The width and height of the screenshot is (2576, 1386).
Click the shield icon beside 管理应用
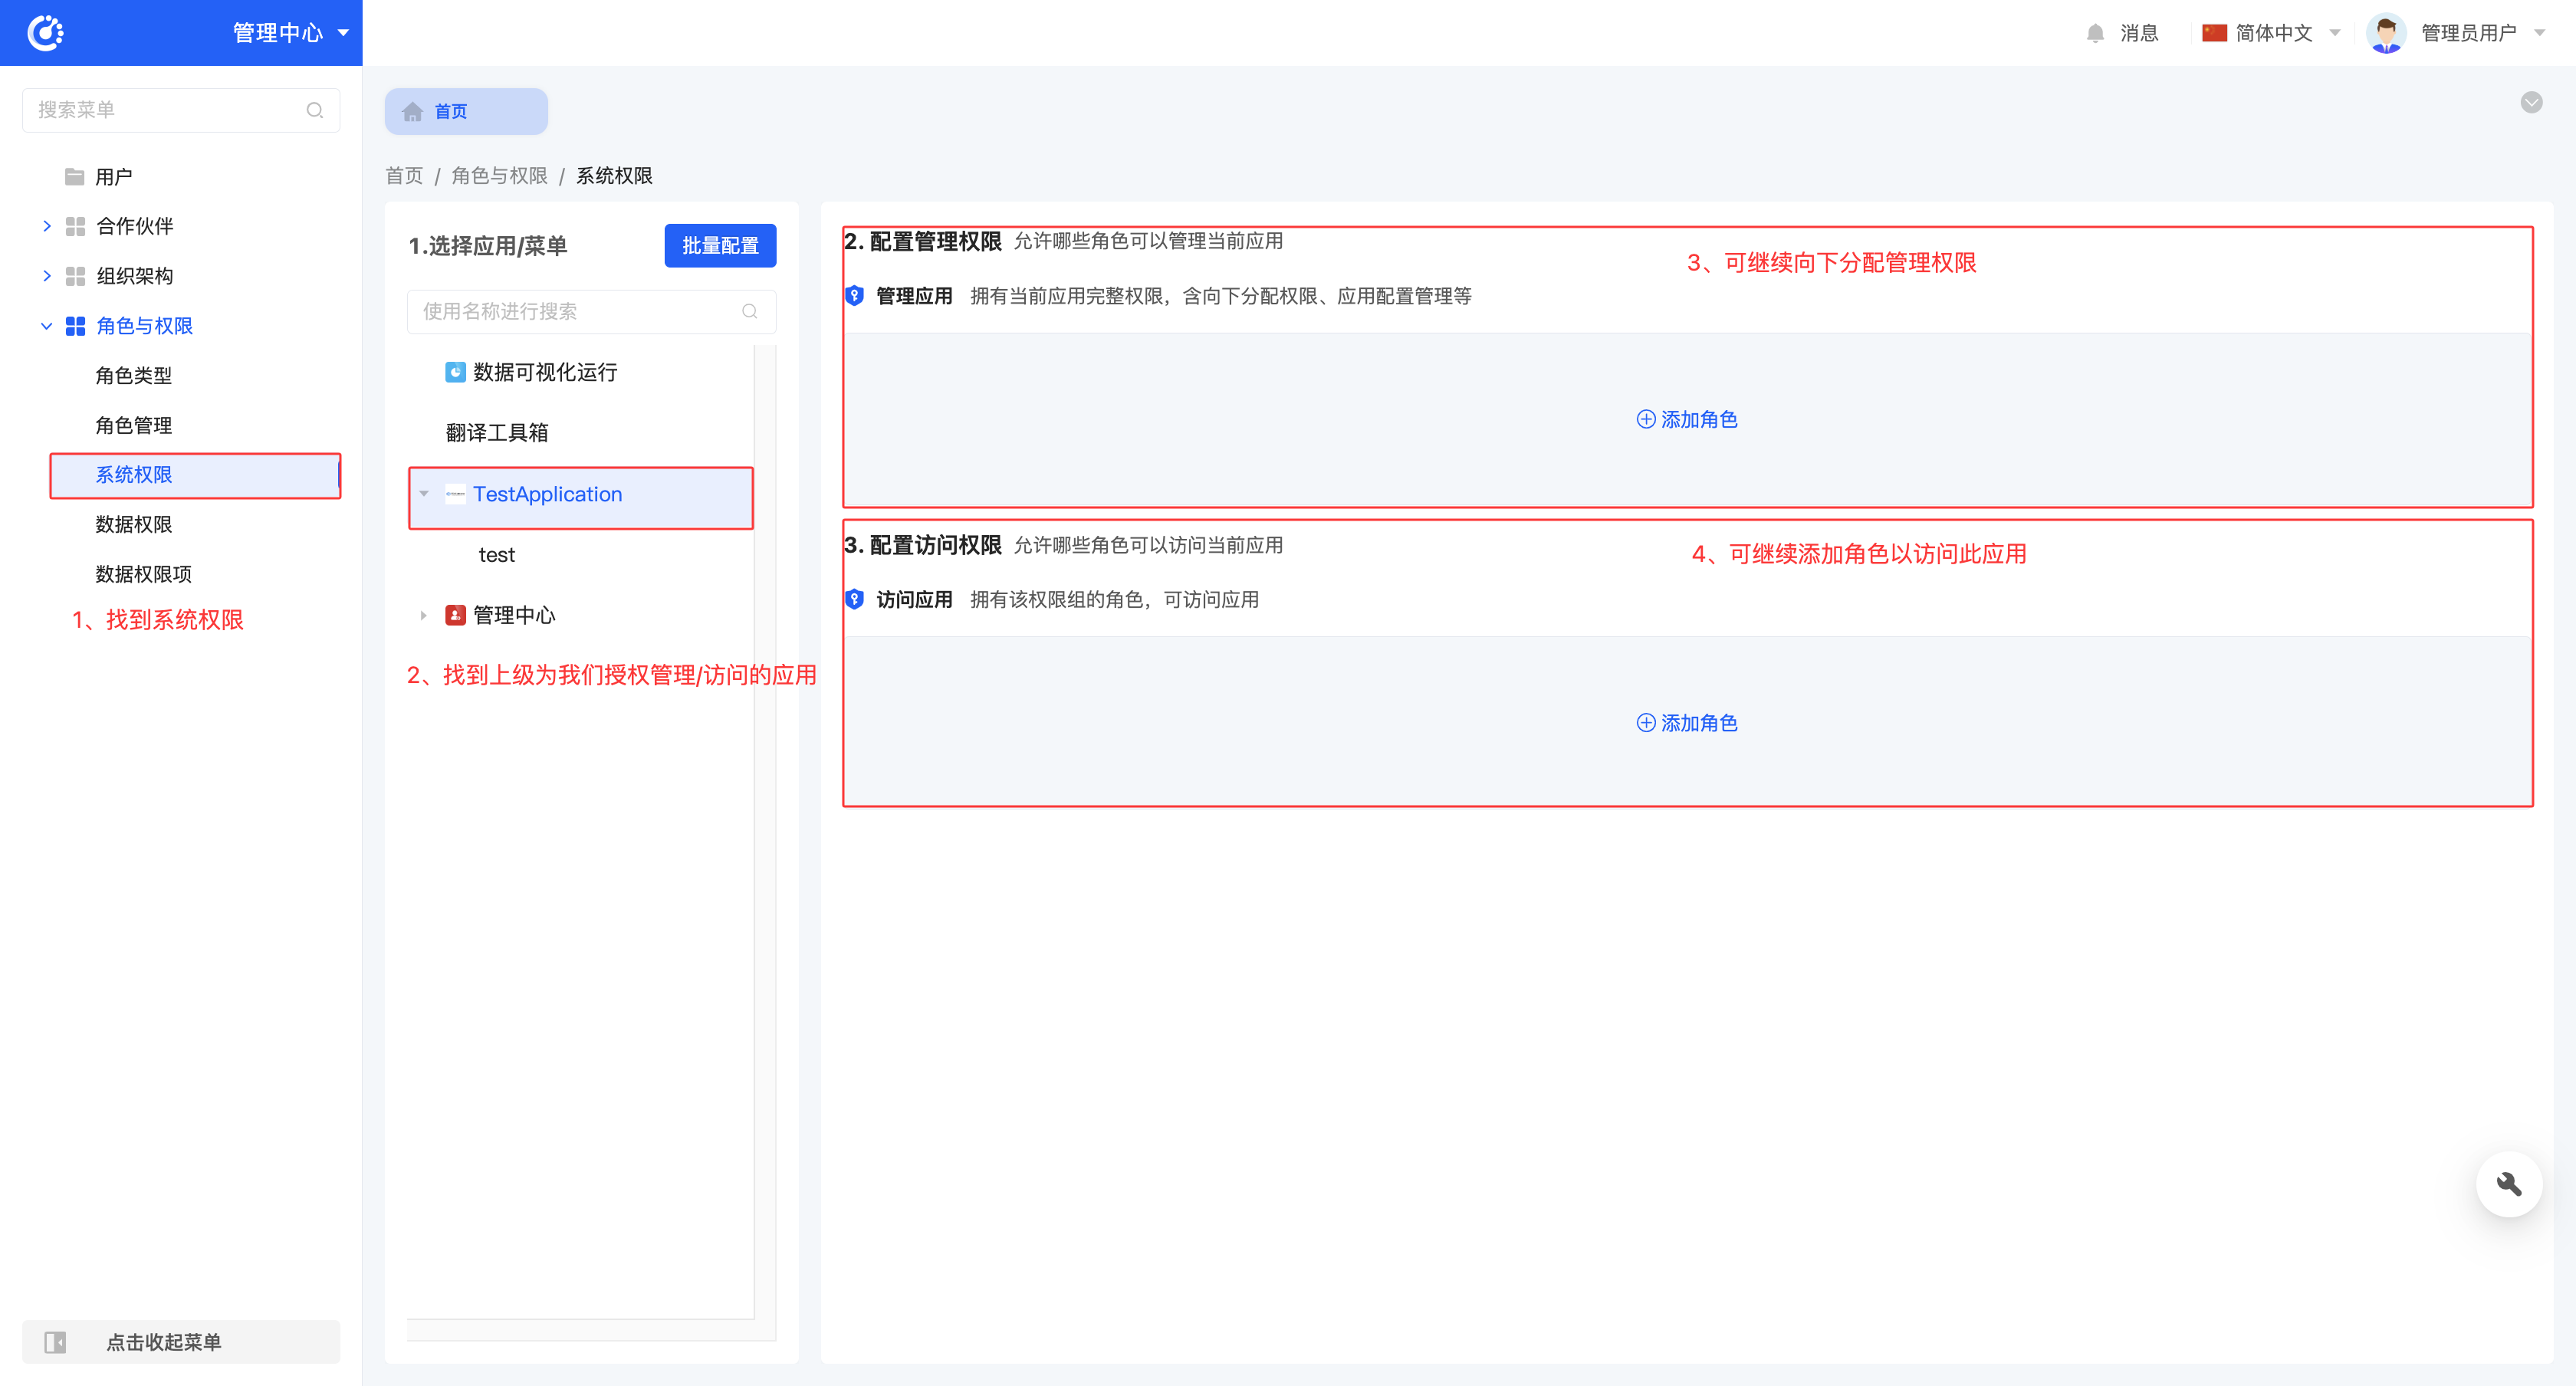pyautogui.click(x=854, y=296)
